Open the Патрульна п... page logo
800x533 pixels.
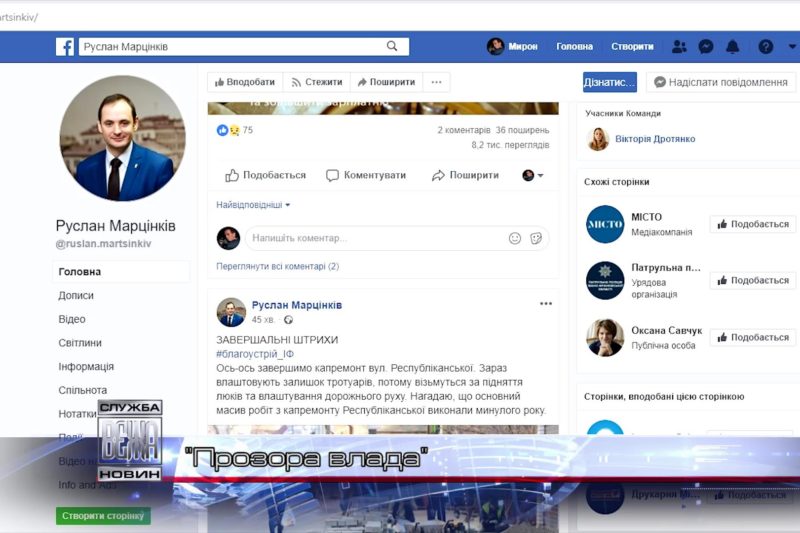tap(605, 281)
